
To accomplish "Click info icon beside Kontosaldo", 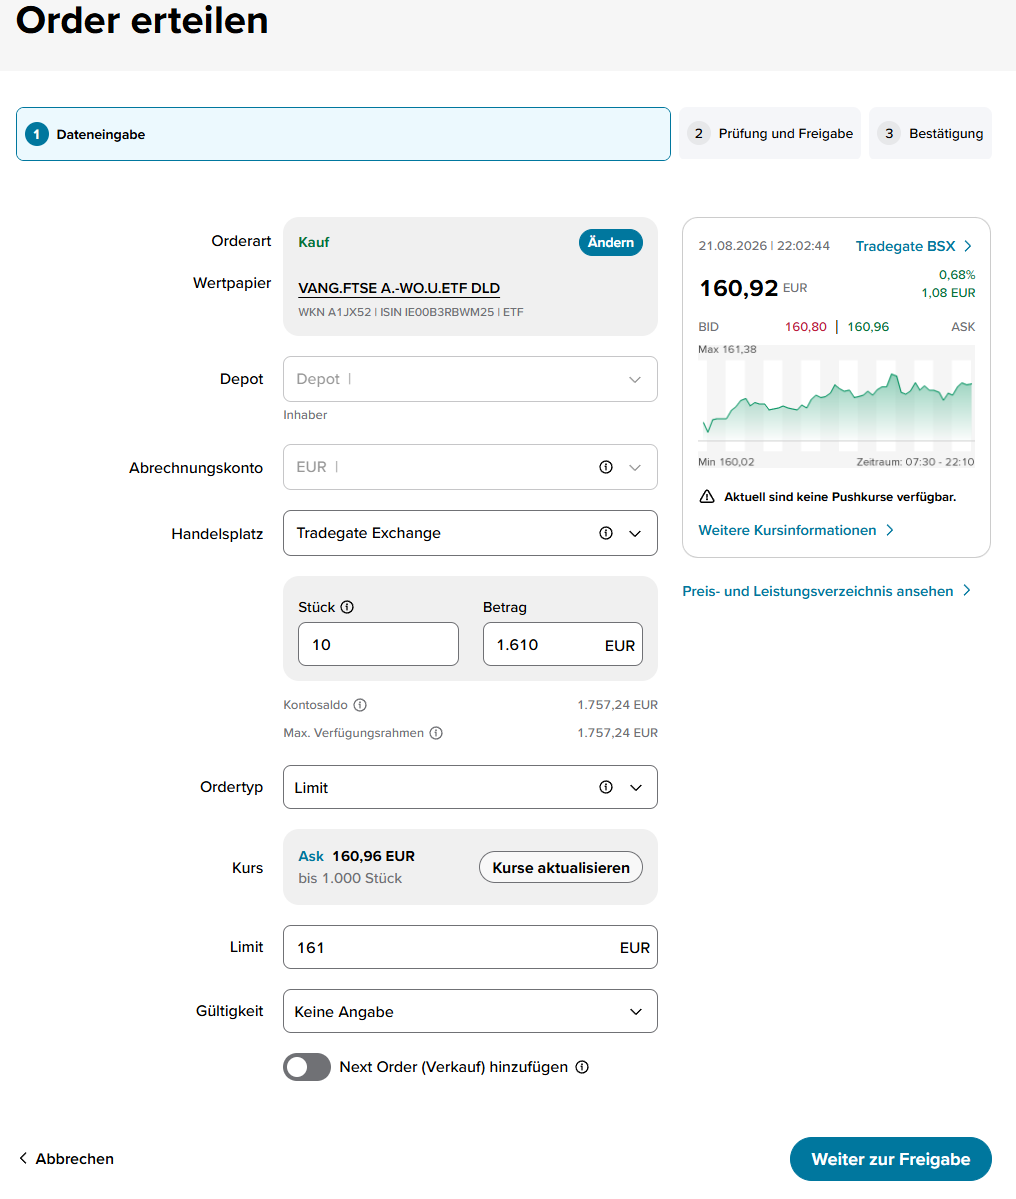I will click(360, 705).
